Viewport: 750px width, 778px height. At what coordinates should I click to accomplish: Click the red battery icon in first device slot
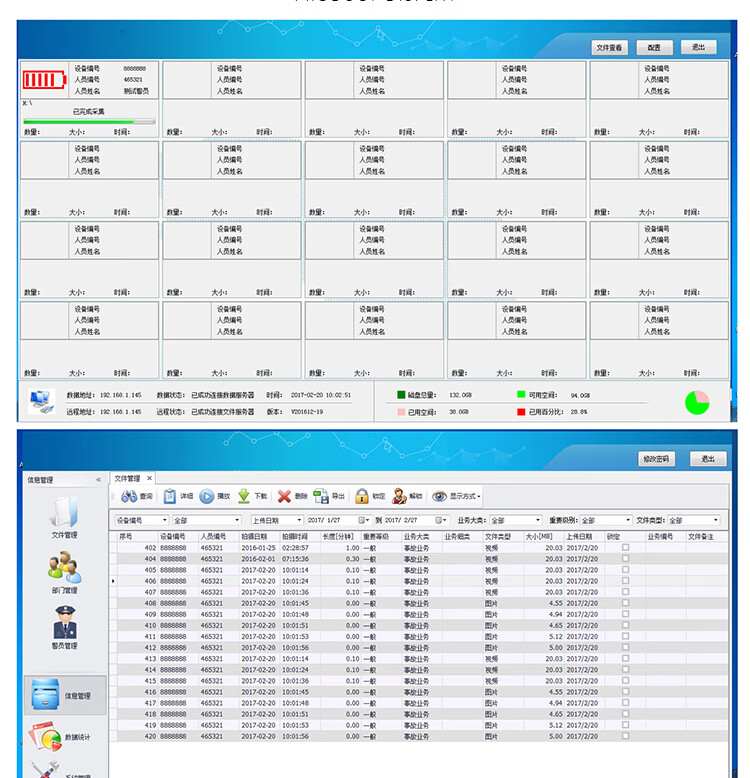click(x=44, y=79)
